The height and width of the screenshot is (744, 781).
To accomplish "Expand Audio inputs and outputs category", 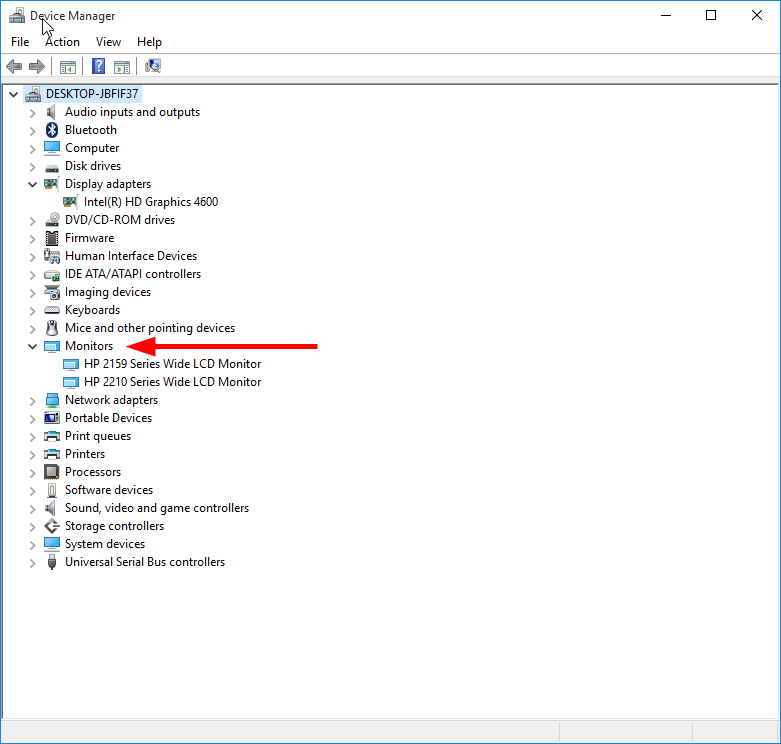I will (32, 113).
